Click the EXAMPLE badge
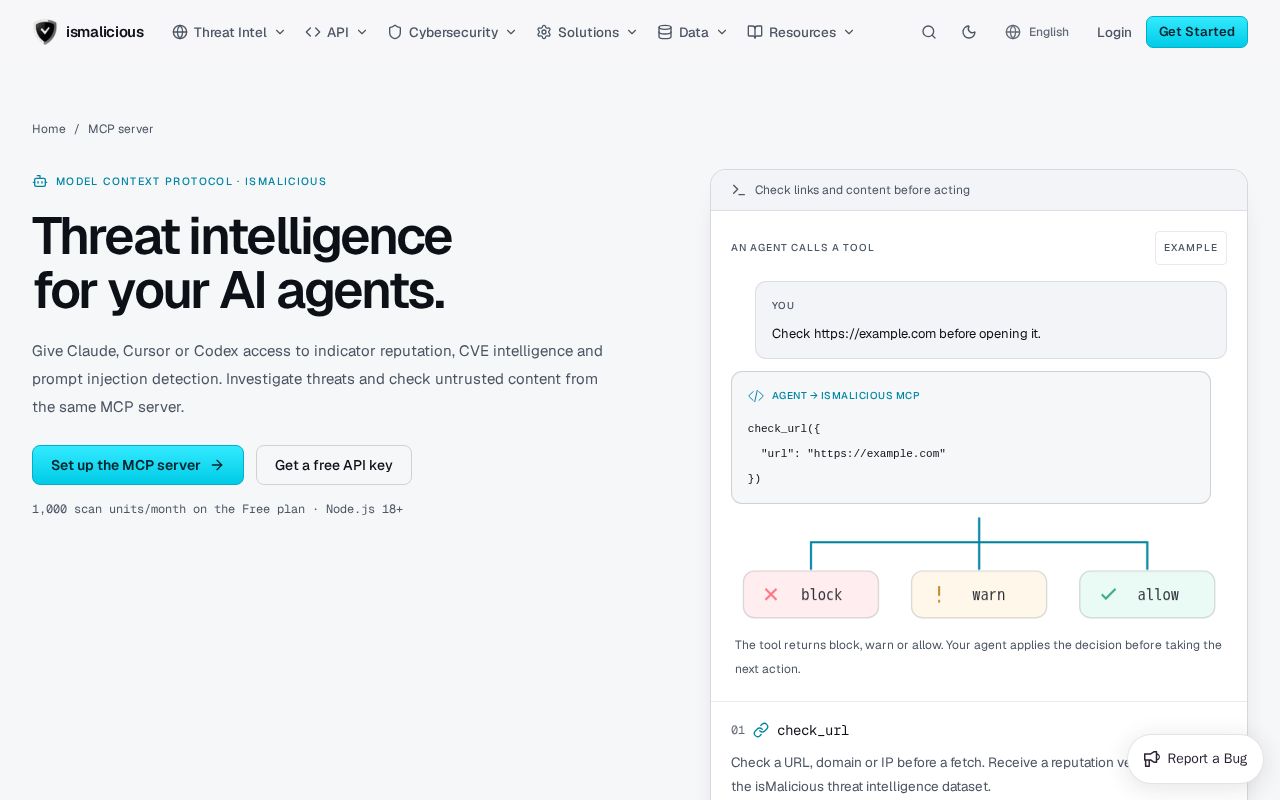1280x800 pixels. [1191, 248]
